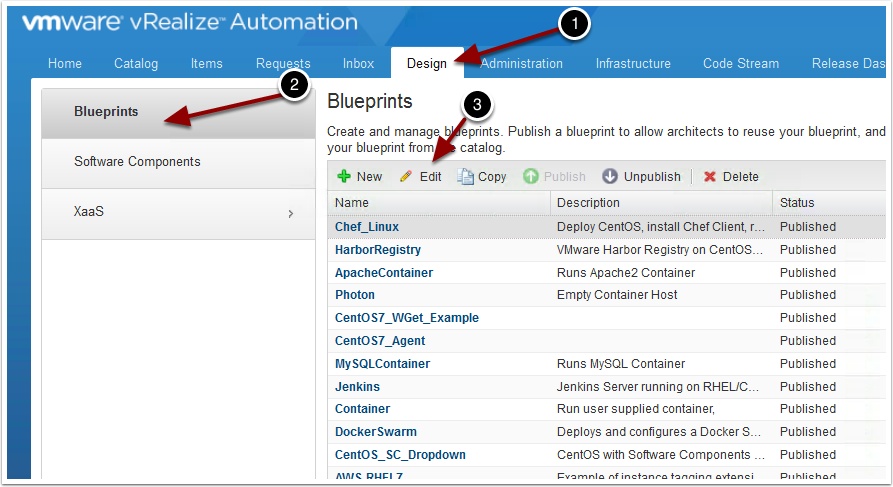Click 'Deploy CentOS, install Chef Client' description
The image size is (893, 487).
point(661,227)
